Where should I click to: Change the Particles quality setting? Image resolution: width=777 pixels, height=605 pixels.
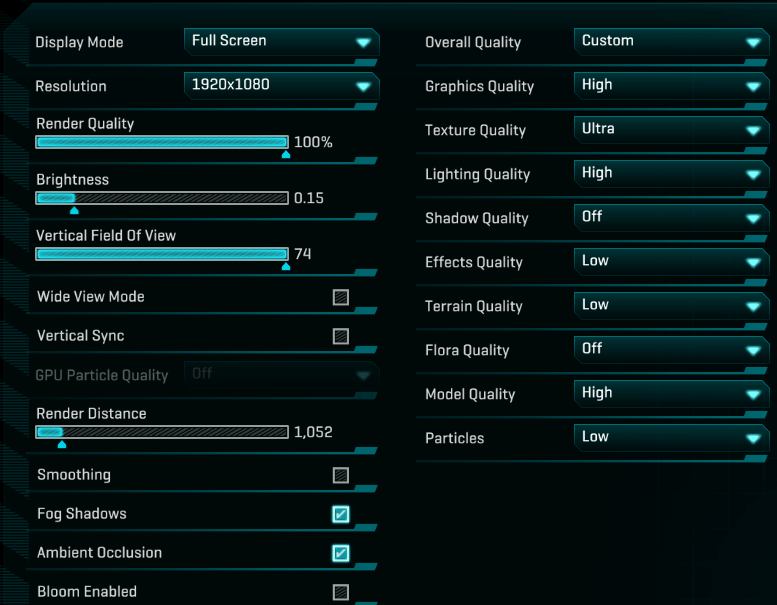tap(671, 438)
